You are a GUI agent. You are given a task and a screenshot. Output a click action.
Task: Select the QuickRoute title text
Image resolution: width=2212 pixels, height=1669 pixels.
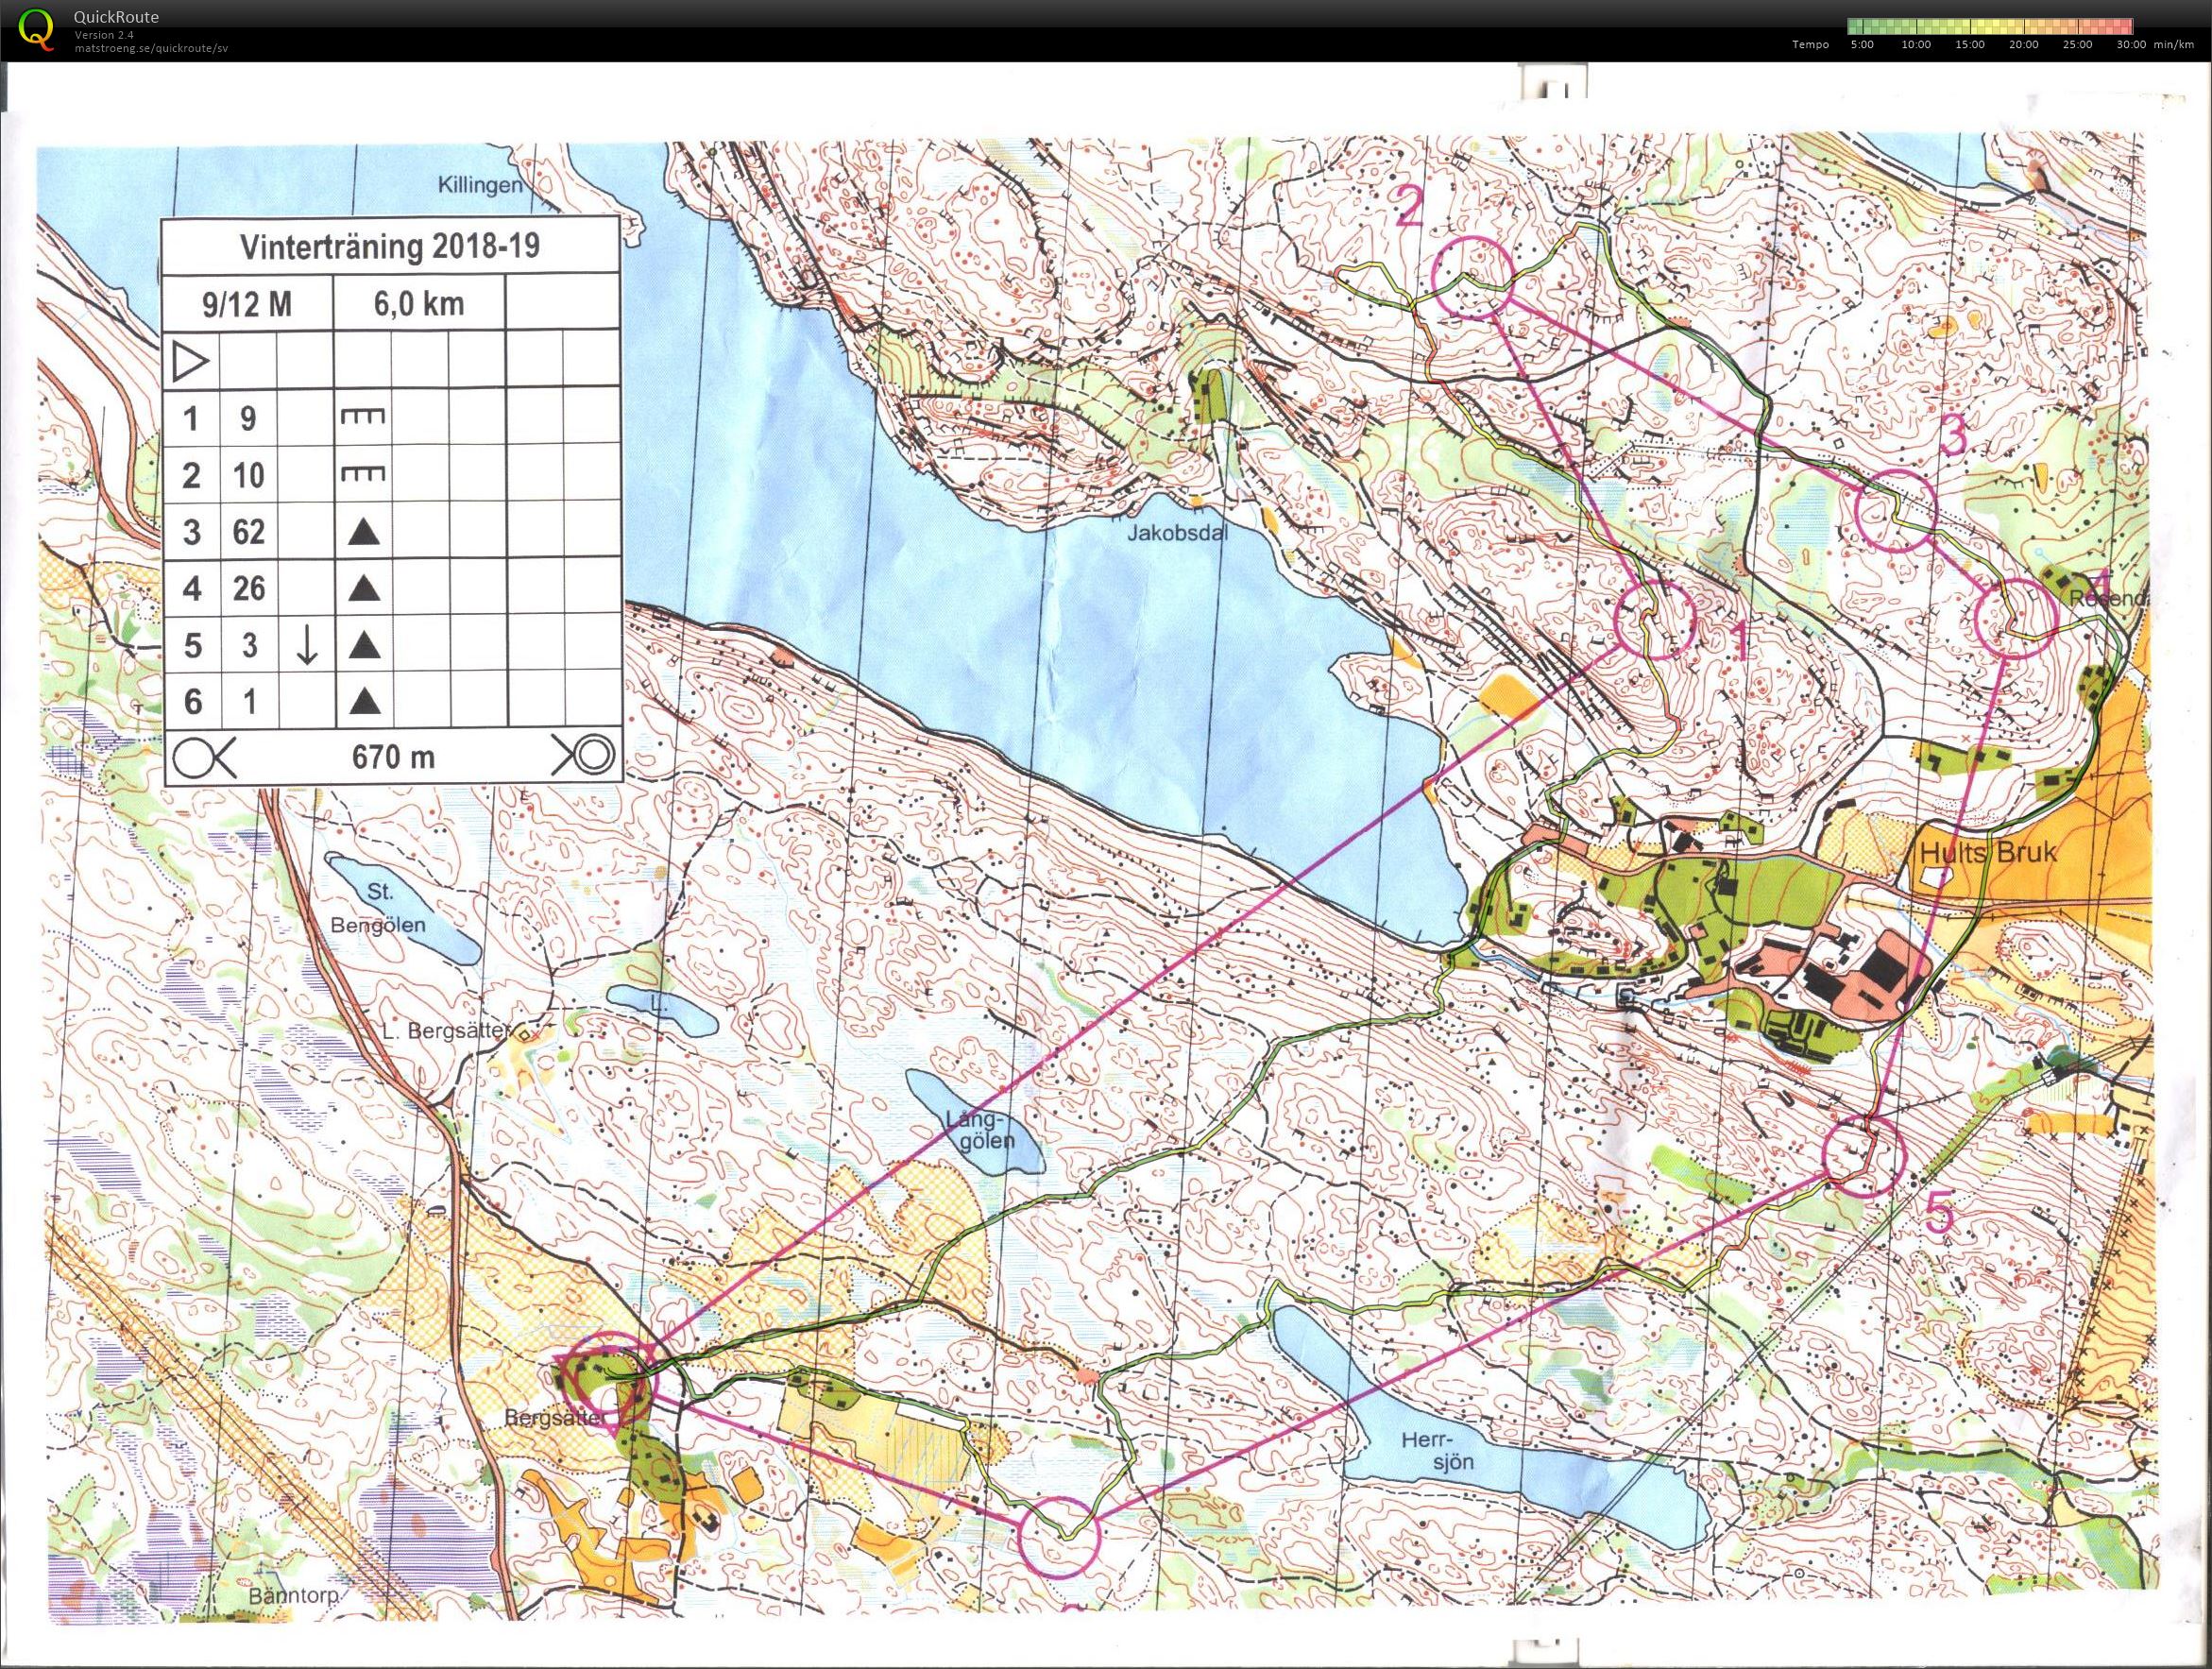(116, 17)
